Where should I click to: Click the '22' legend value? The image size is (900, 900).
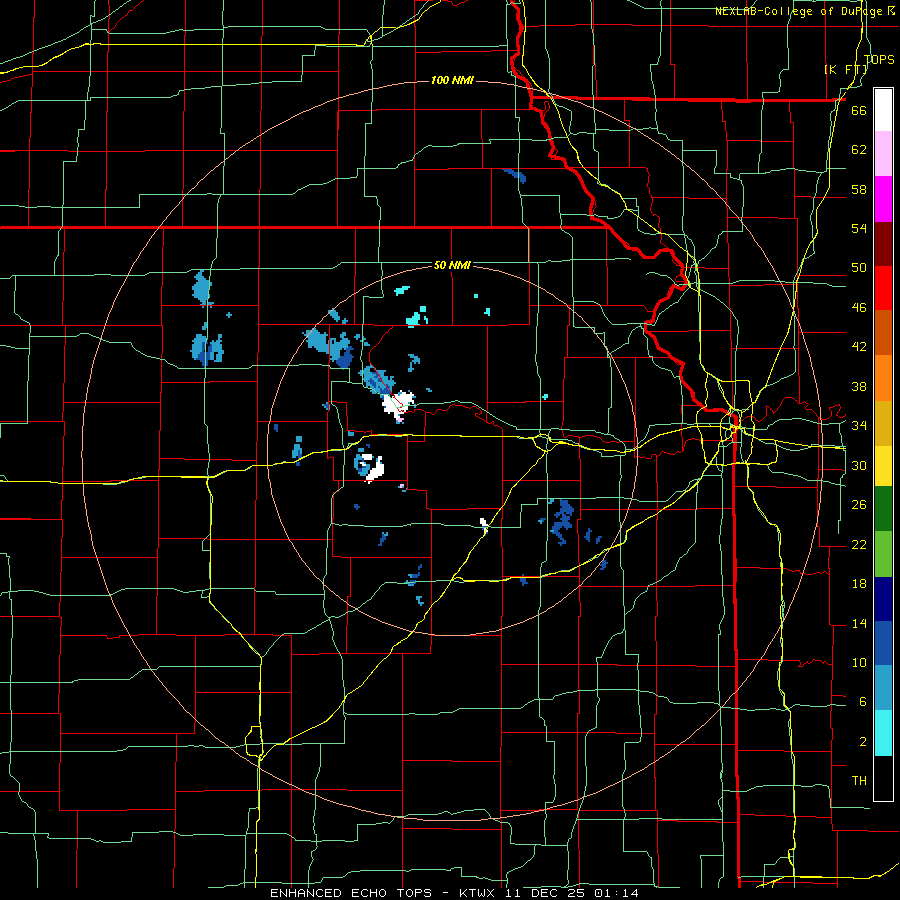pos(859,544)
